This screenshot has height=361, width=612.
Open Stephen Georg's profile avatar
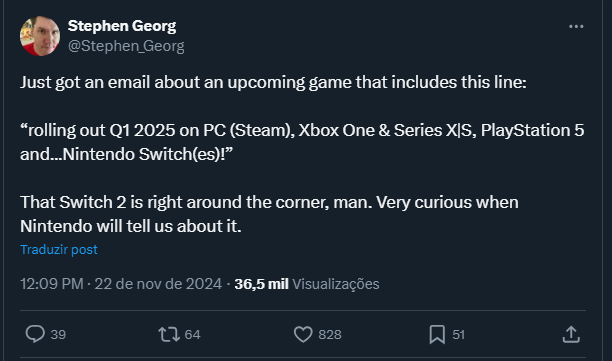point(40,36)
